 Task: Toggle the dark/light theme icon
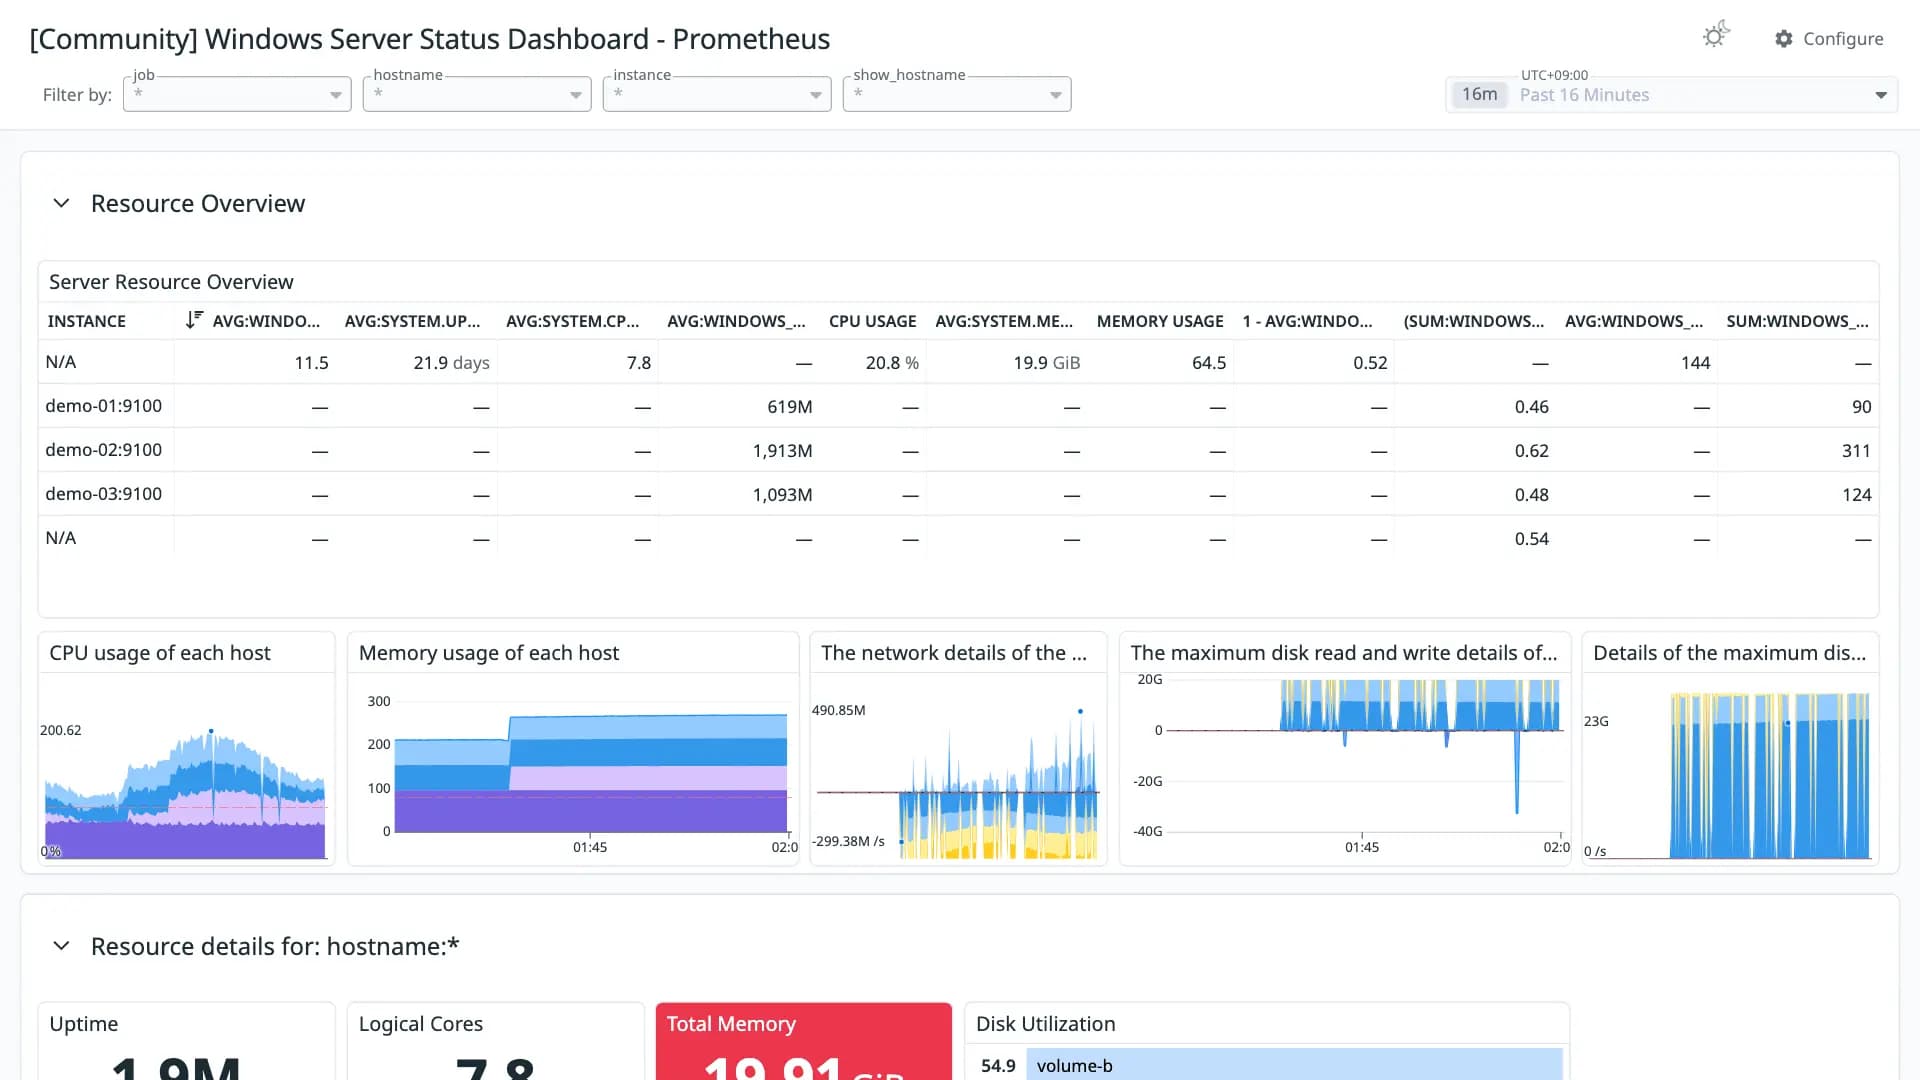coord(1716,36)
